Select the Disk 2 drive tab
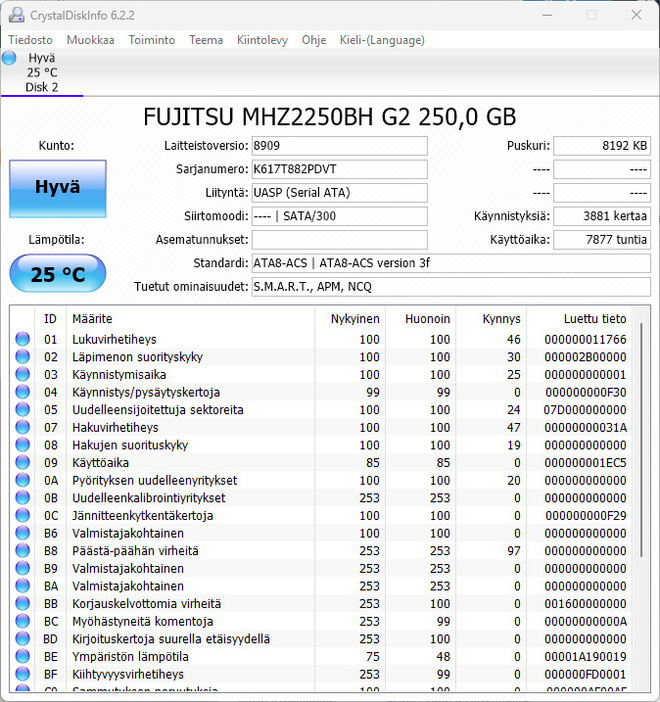660x702 pixels. 42,73
